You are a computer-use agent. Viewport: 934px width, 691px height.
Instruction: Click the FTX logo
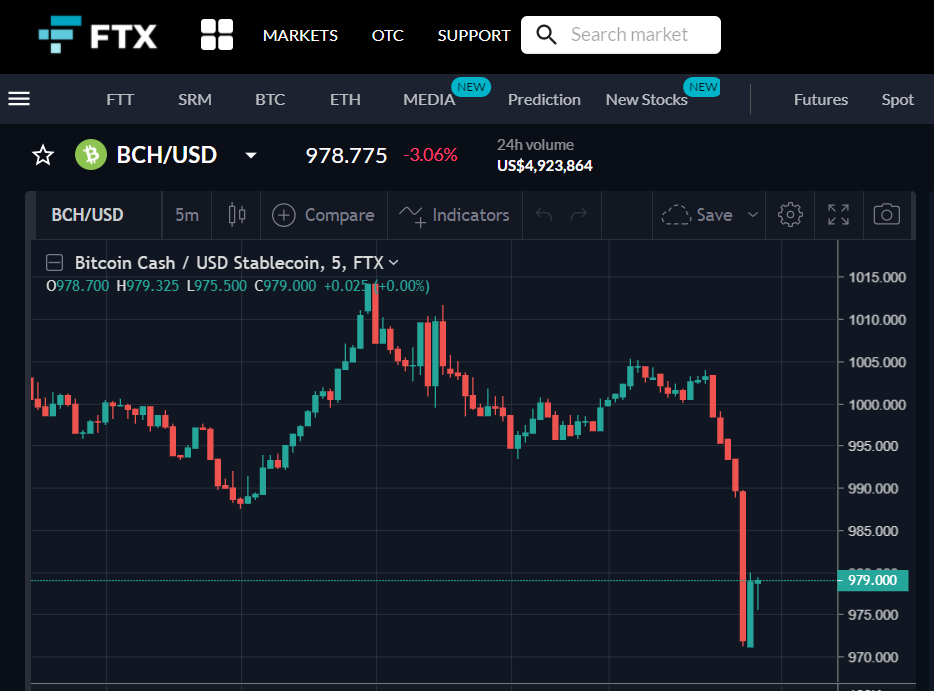click(x=98, y=35)
